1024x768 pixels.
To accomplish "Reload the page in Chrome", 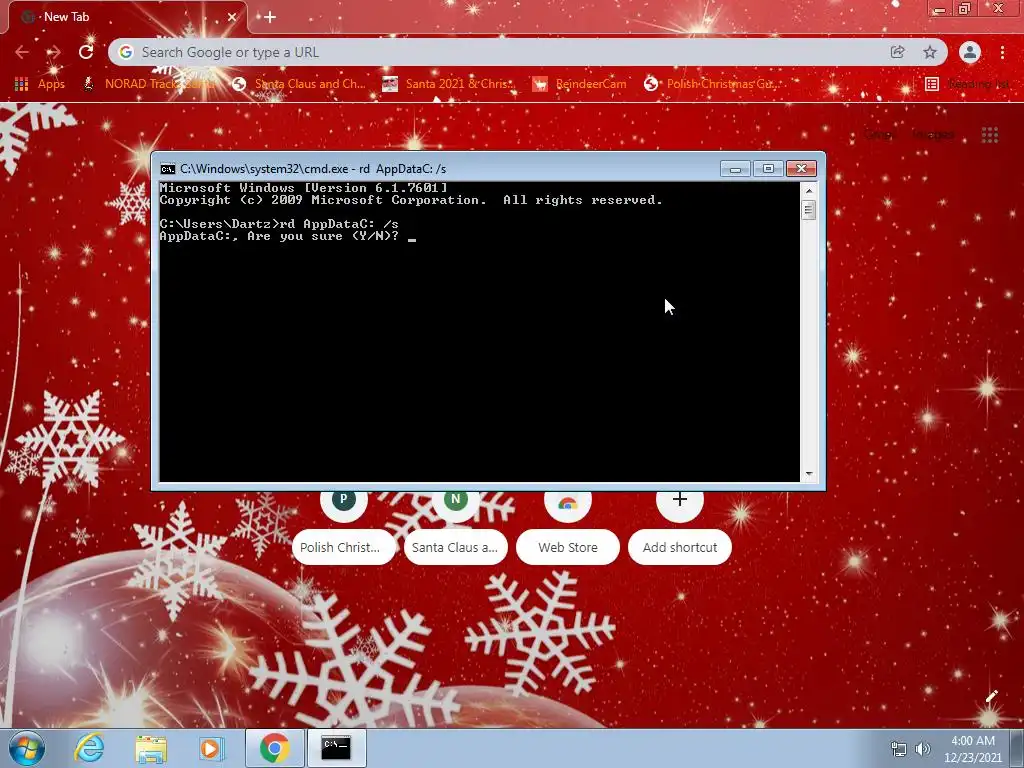I will pyautogui.click(x=86, y=52).
